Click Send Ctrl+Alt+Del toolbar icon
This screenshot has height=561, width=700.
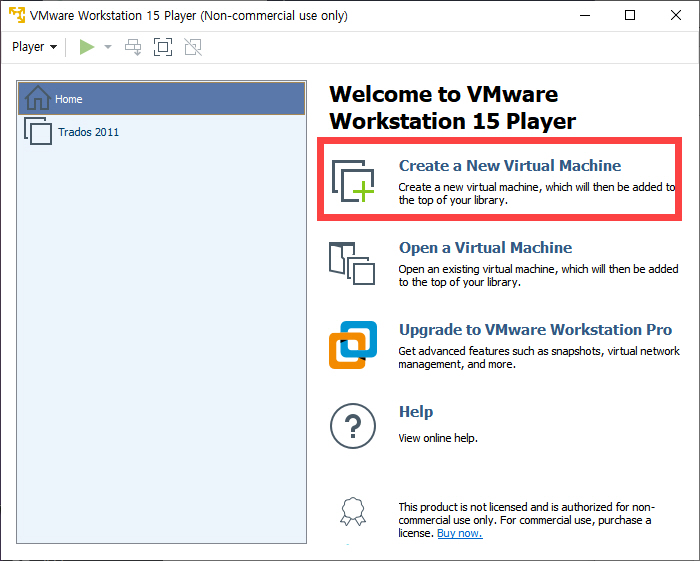133,47
